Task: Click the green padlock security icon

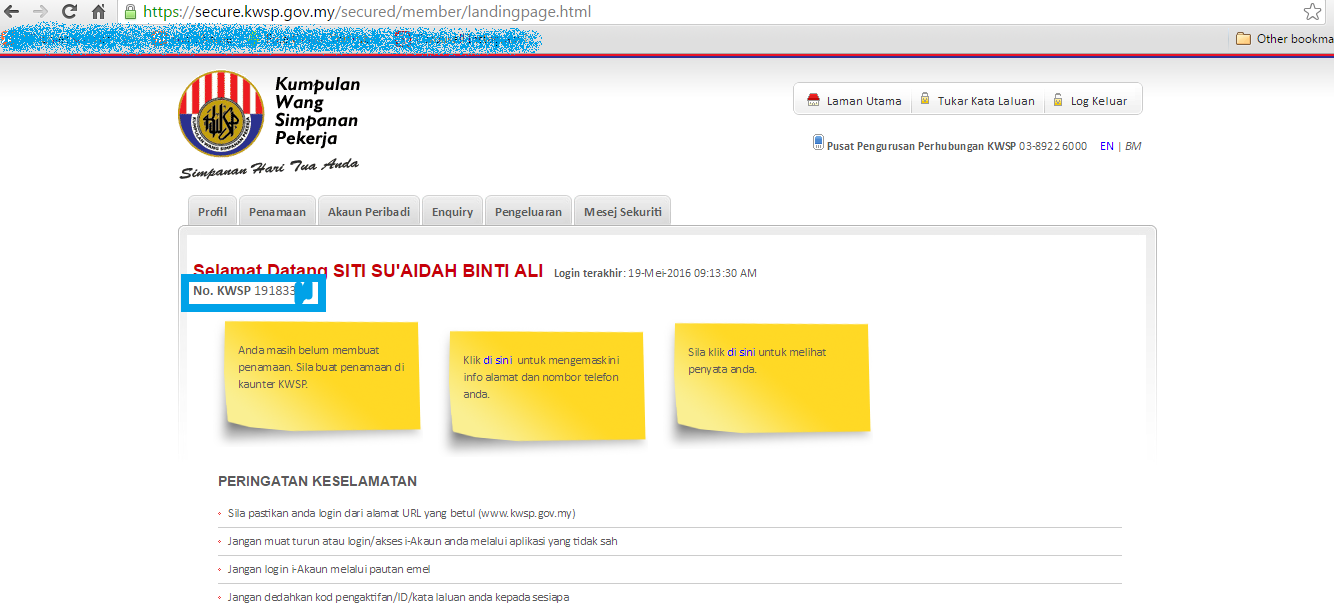Action: point(130,12)
